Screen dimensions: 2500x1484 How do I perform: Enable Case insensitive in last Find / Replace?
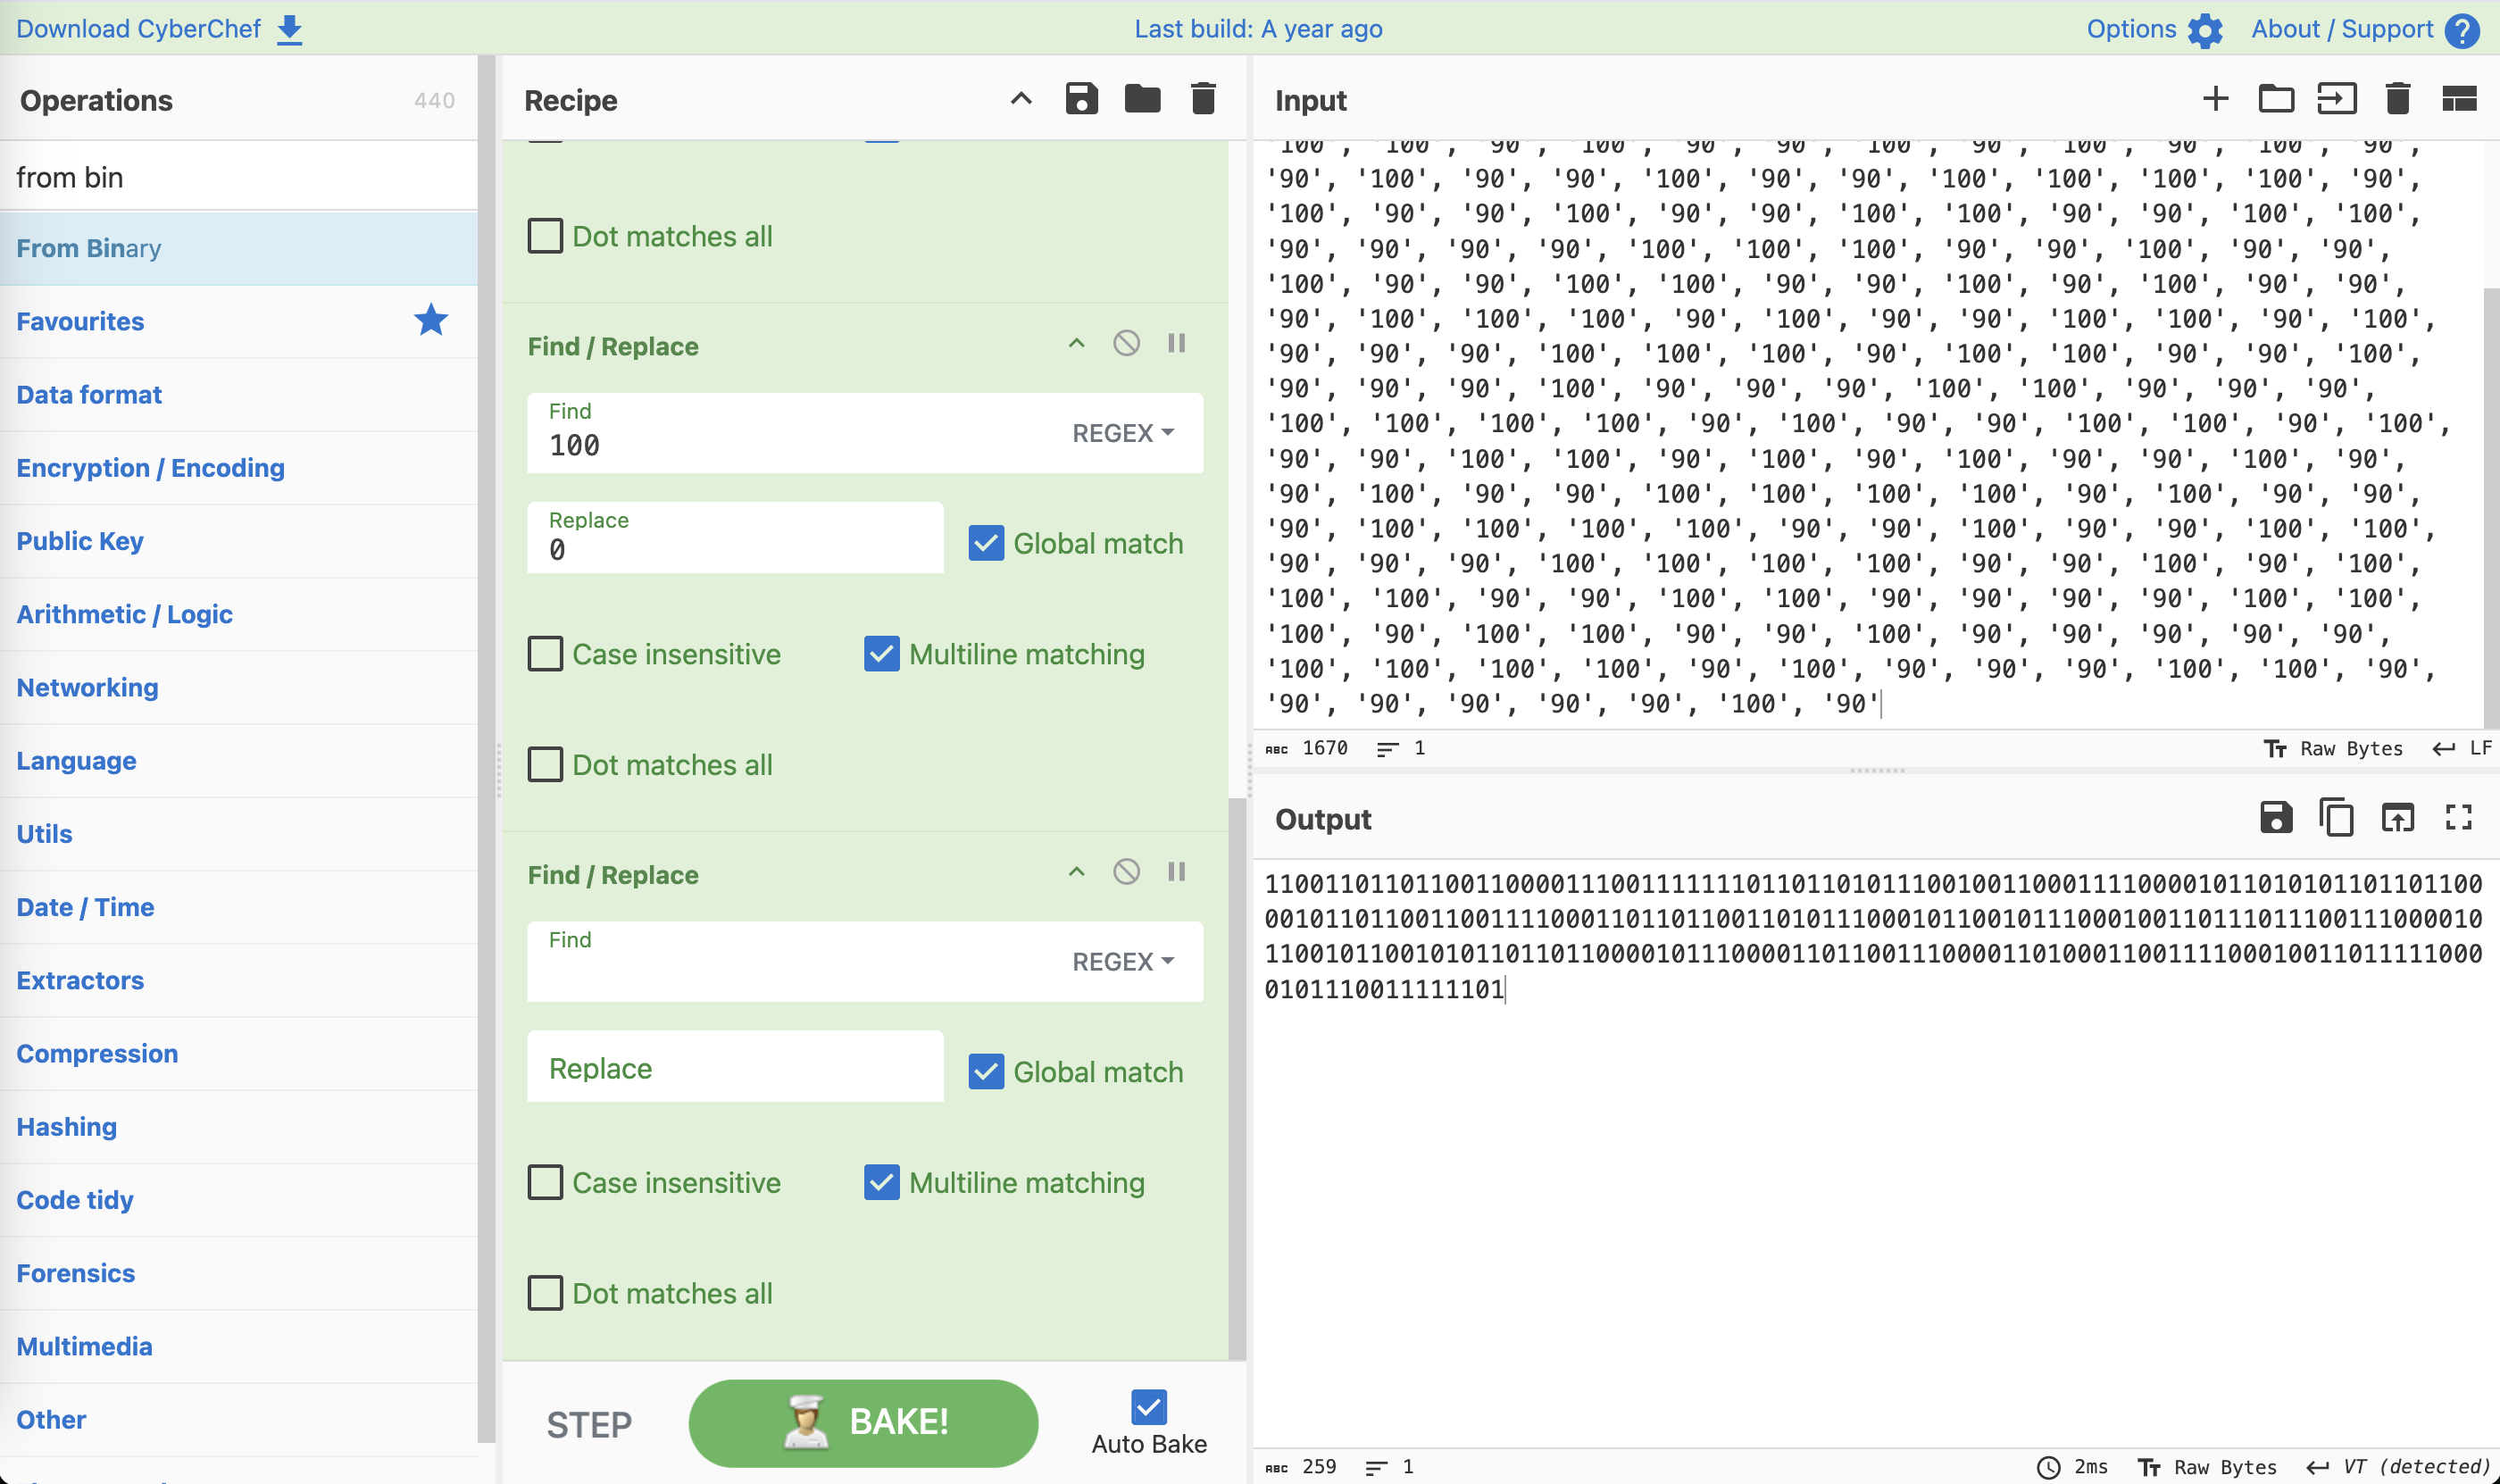[545, 1182]
